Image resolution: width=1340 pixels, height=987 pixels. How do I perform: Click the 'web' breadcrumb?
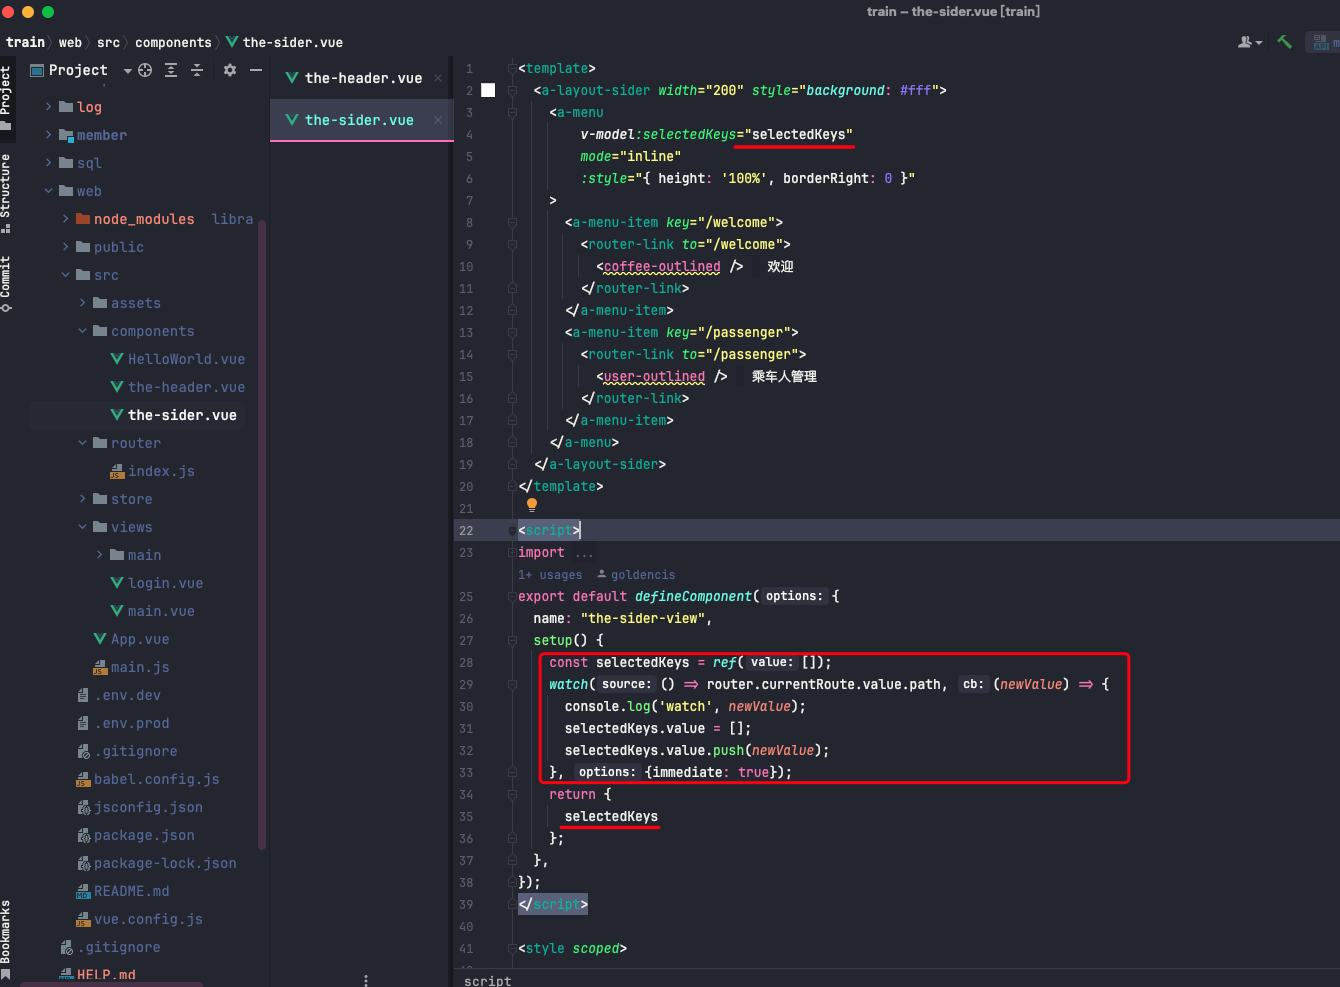[x=70, y=42]
